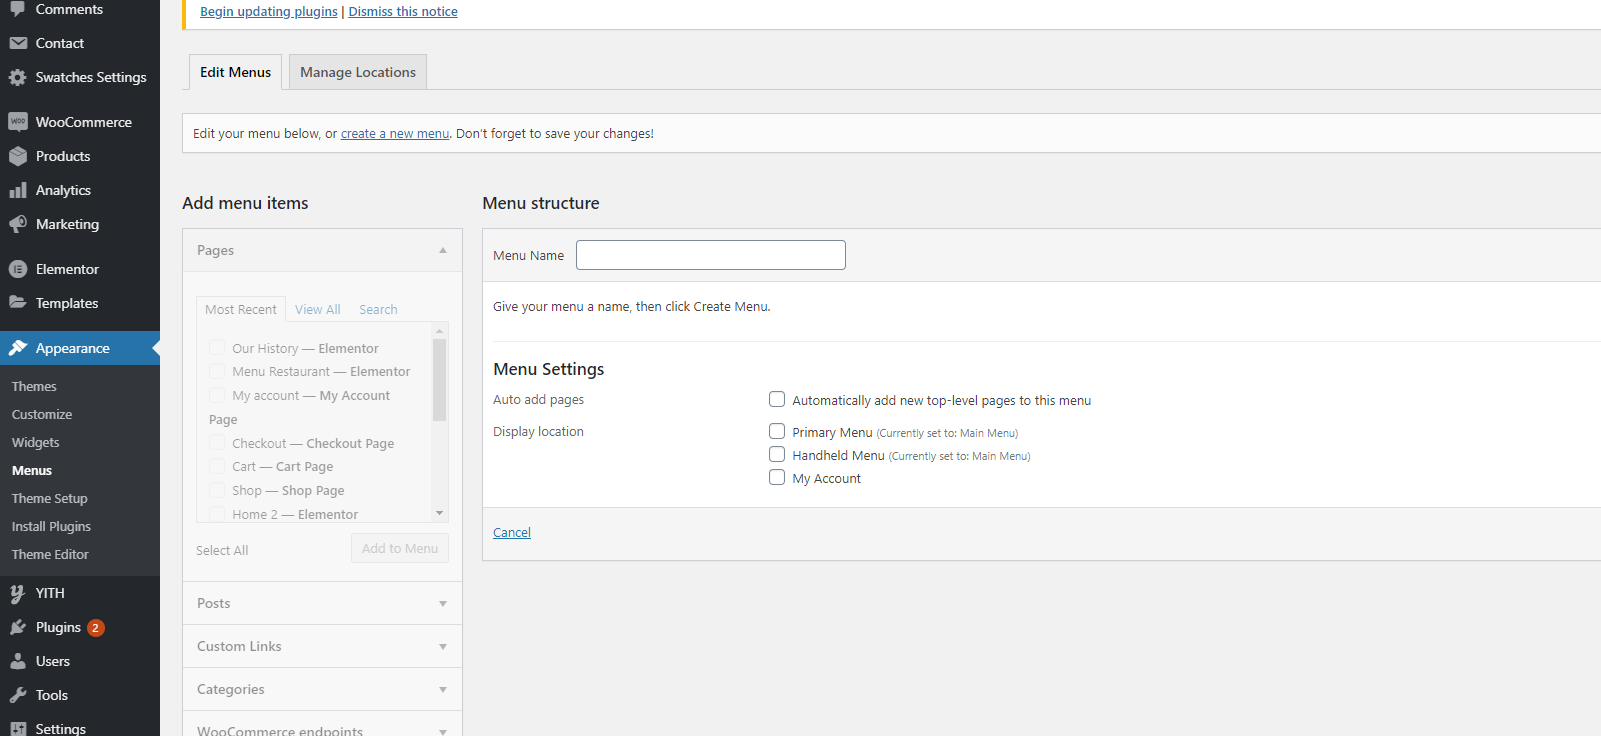Check the Primary Menu display location
This screenshot has width=1601, height=736.
pyautogui.click(x=777, y=432)
